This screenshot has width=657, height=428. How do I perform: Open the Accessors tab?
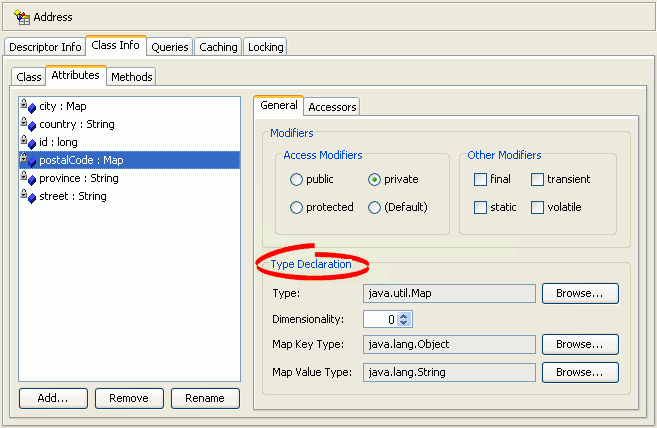tap(332, 107)
